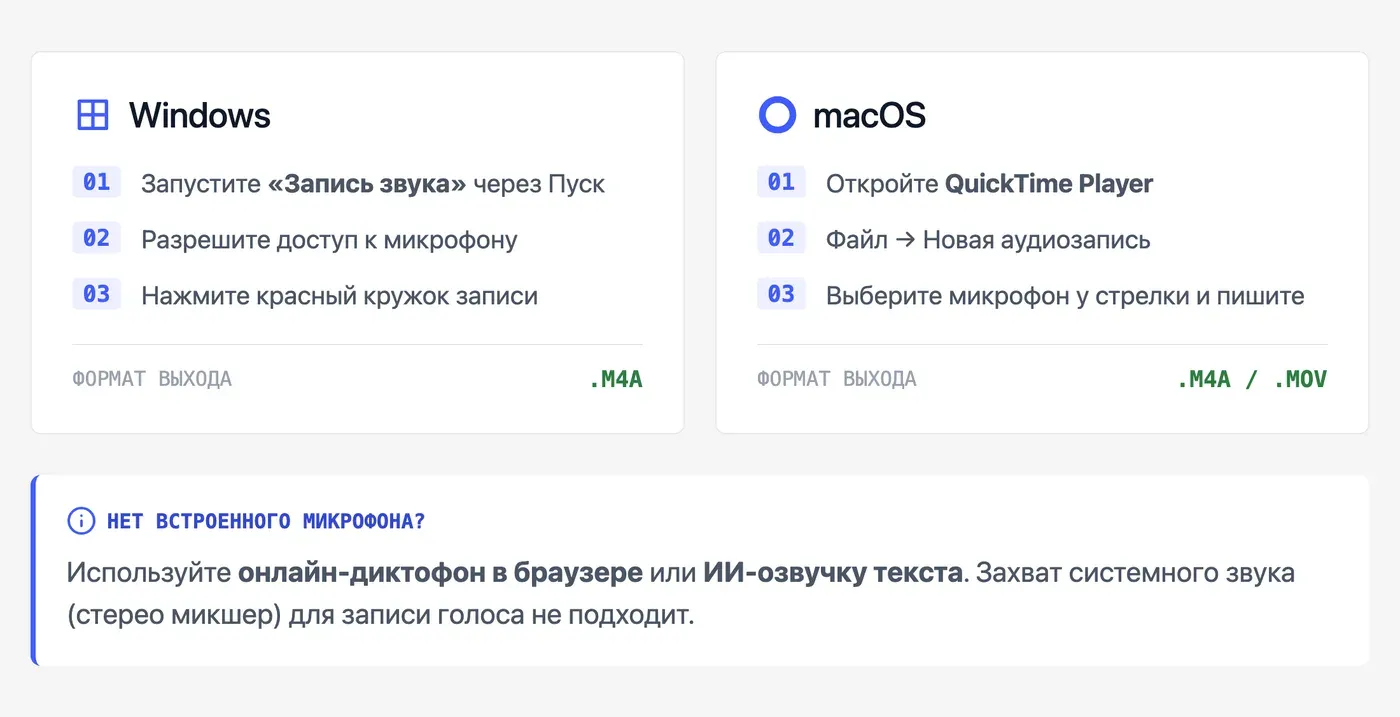Click the .M4A / .MOV format value
Image resolution: width=1400 pixels, height=717 pixels.
point(1252,379)
